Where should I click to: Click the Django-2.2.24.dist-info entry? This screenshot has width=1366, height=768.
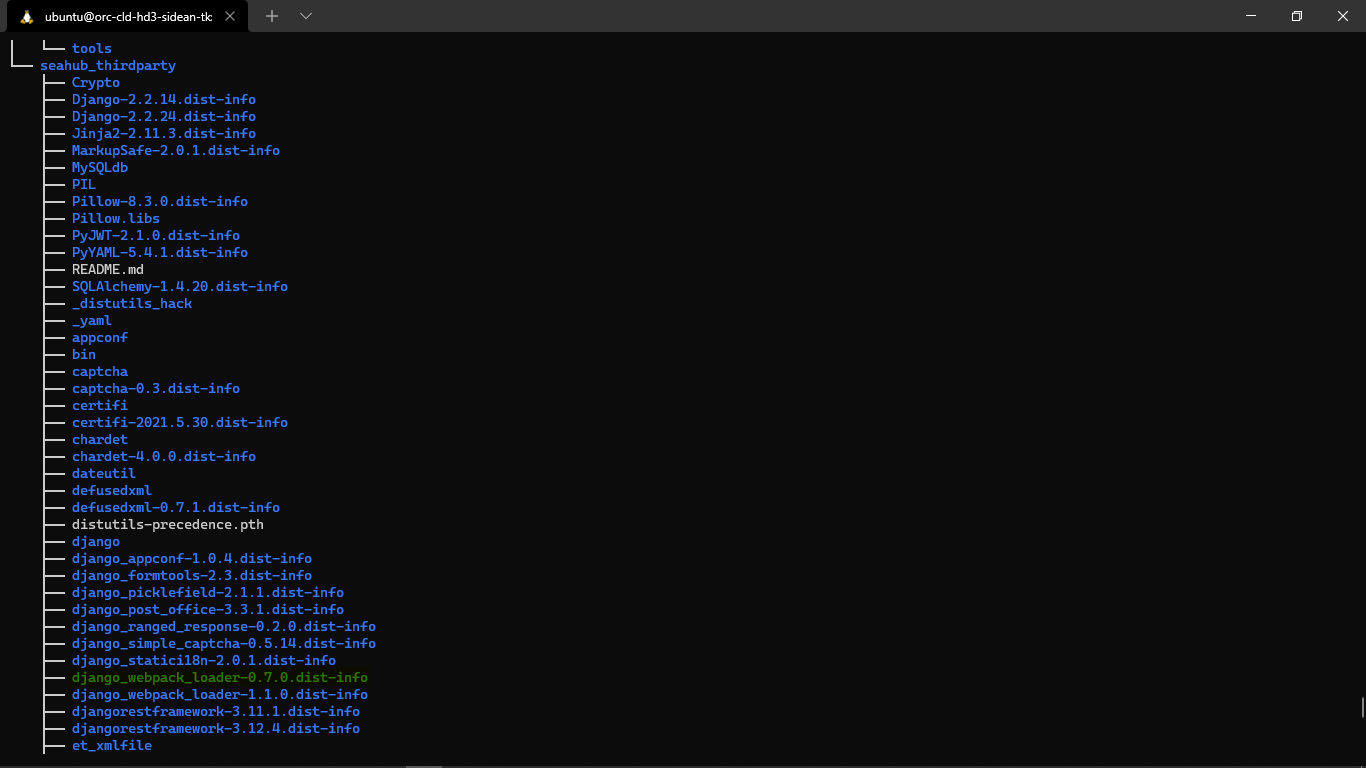pyautogui.click(x=164, y=117)
